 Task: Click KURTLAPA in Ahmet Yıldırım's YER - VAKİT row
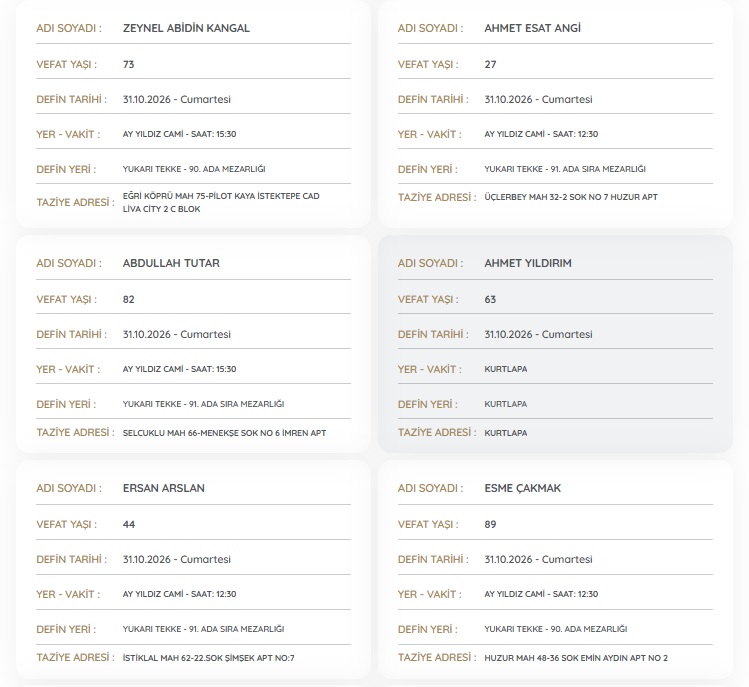click(506, 369)
